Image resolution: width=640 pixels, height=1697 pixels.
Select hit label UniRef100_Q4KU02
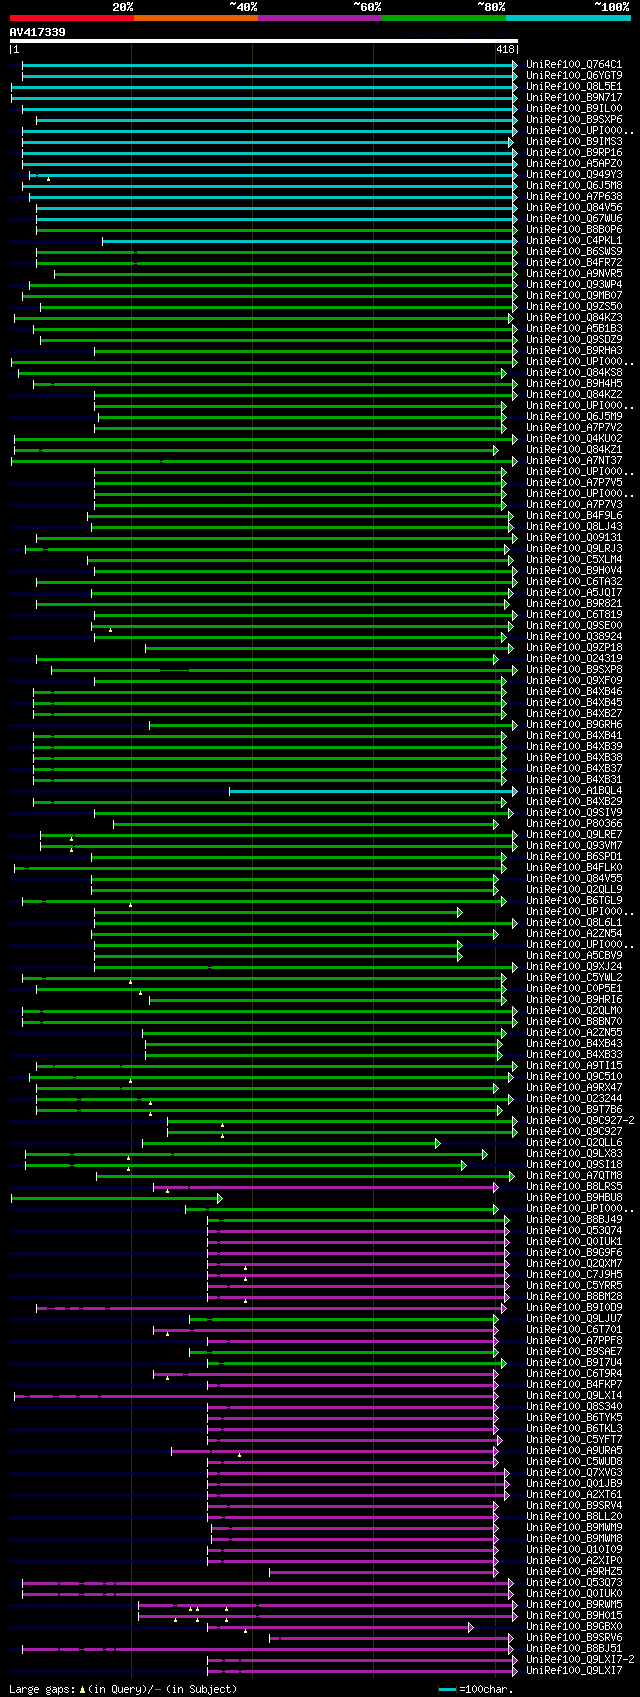click(574, 438)
